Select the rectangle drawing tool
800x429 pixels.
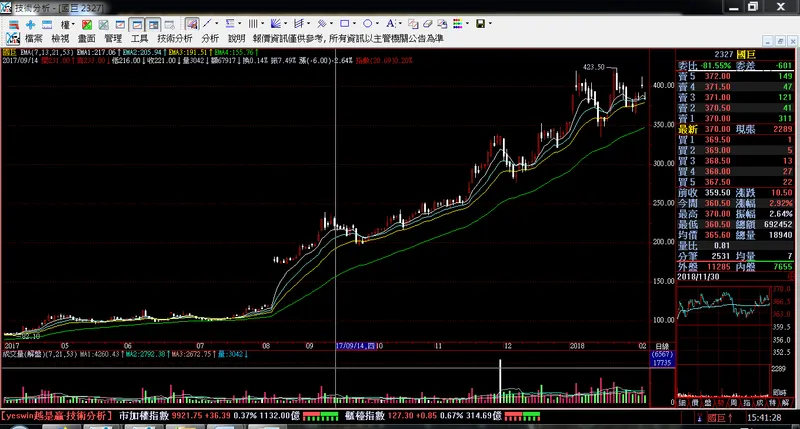coord(344,23)
